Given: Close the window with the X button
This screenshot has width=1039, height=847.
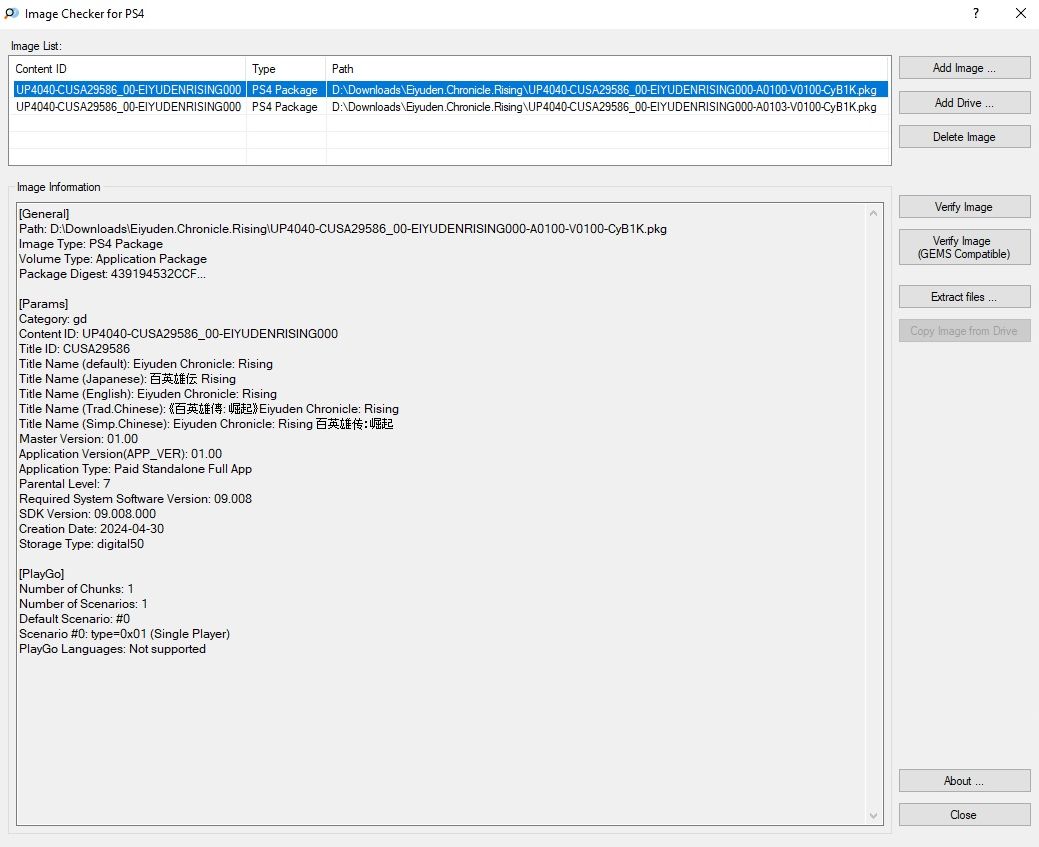Looking at the screenshot, I should pyautogui.click(x=1021, y=13).
